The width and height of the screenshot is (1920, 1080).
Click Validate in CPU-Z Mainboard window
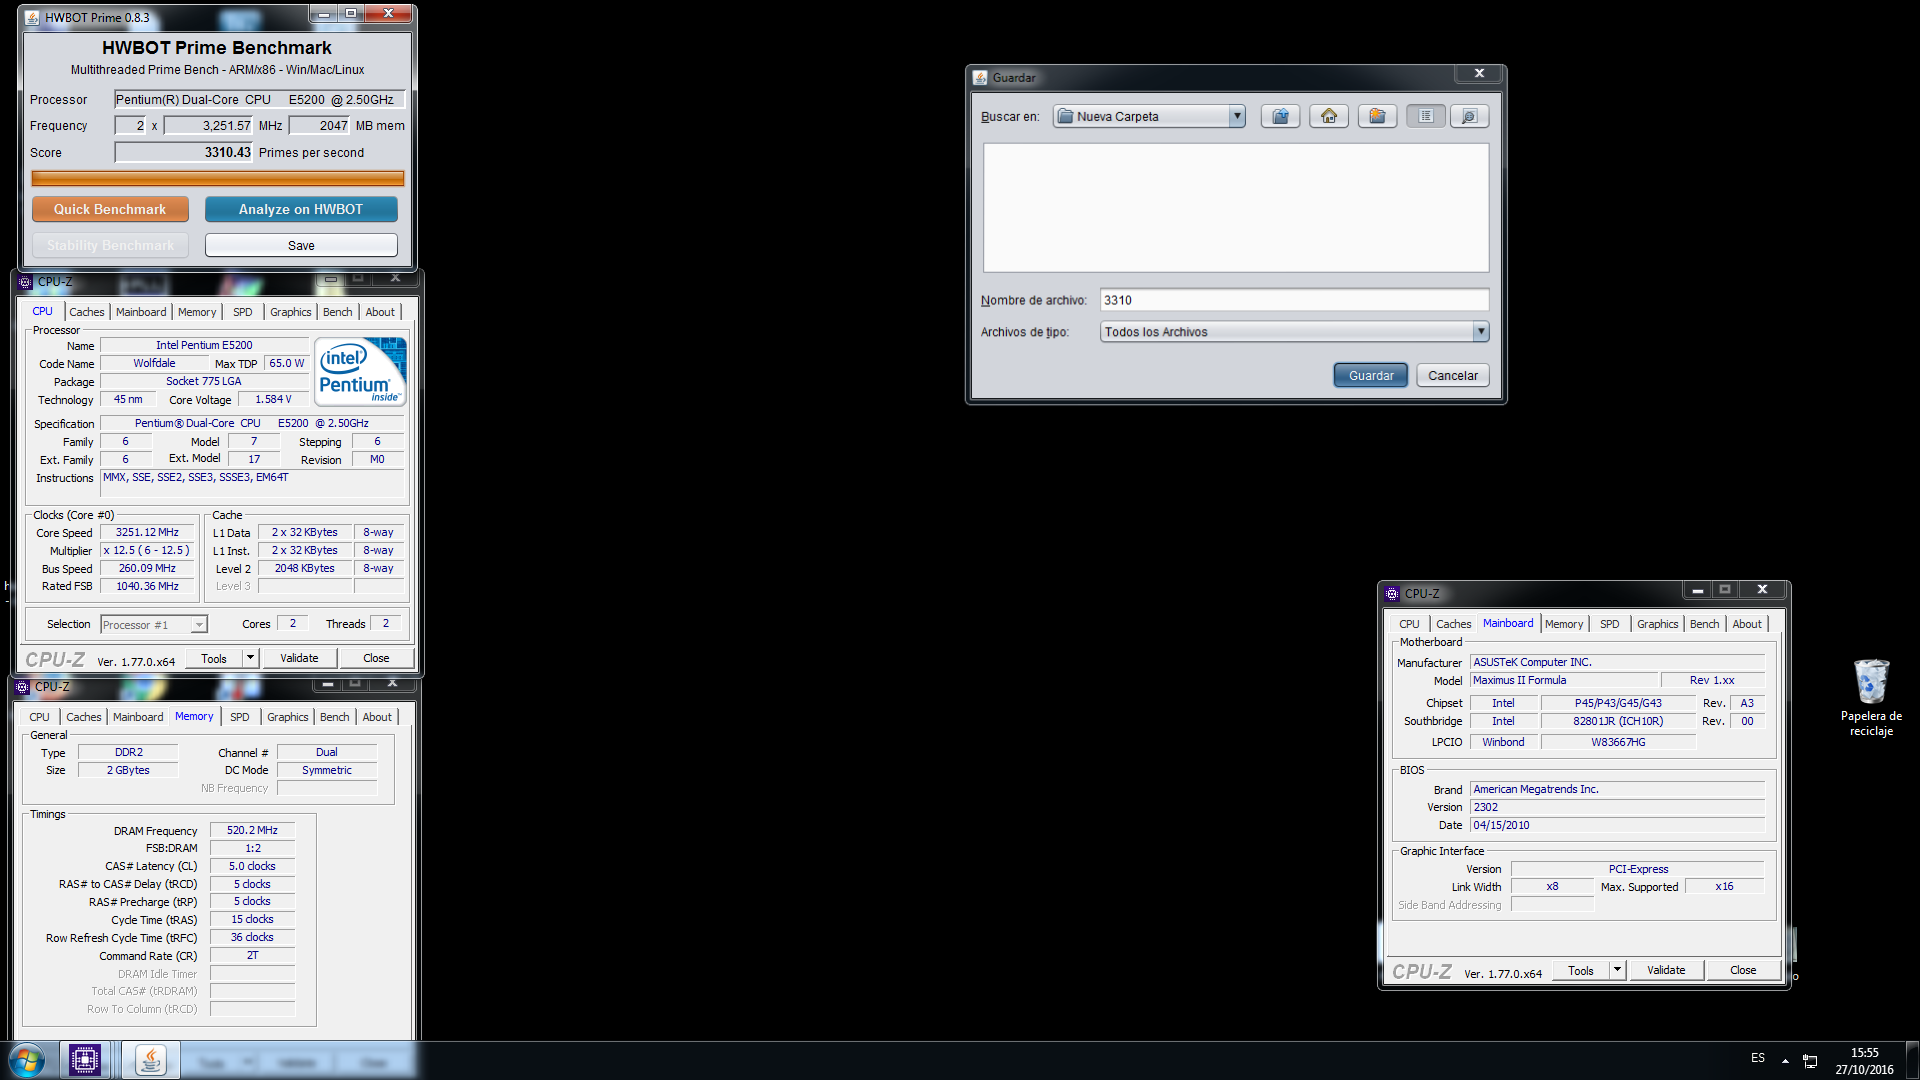(x=1666, y=970)
